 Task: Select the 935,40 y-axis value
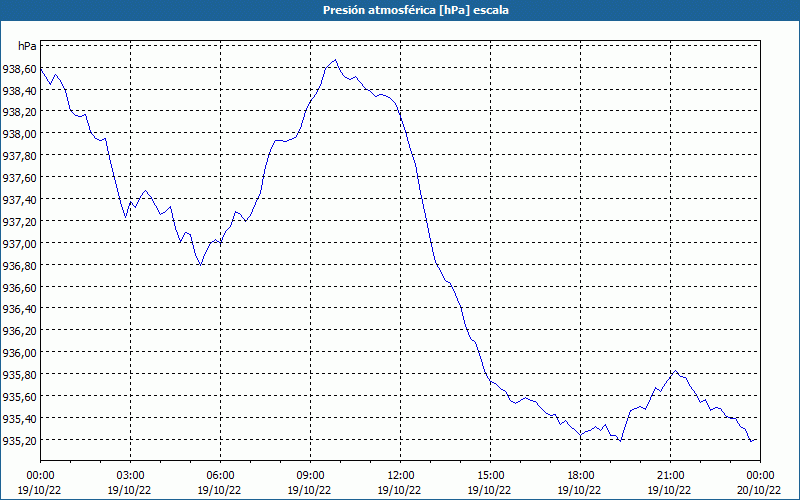[19, 419]
